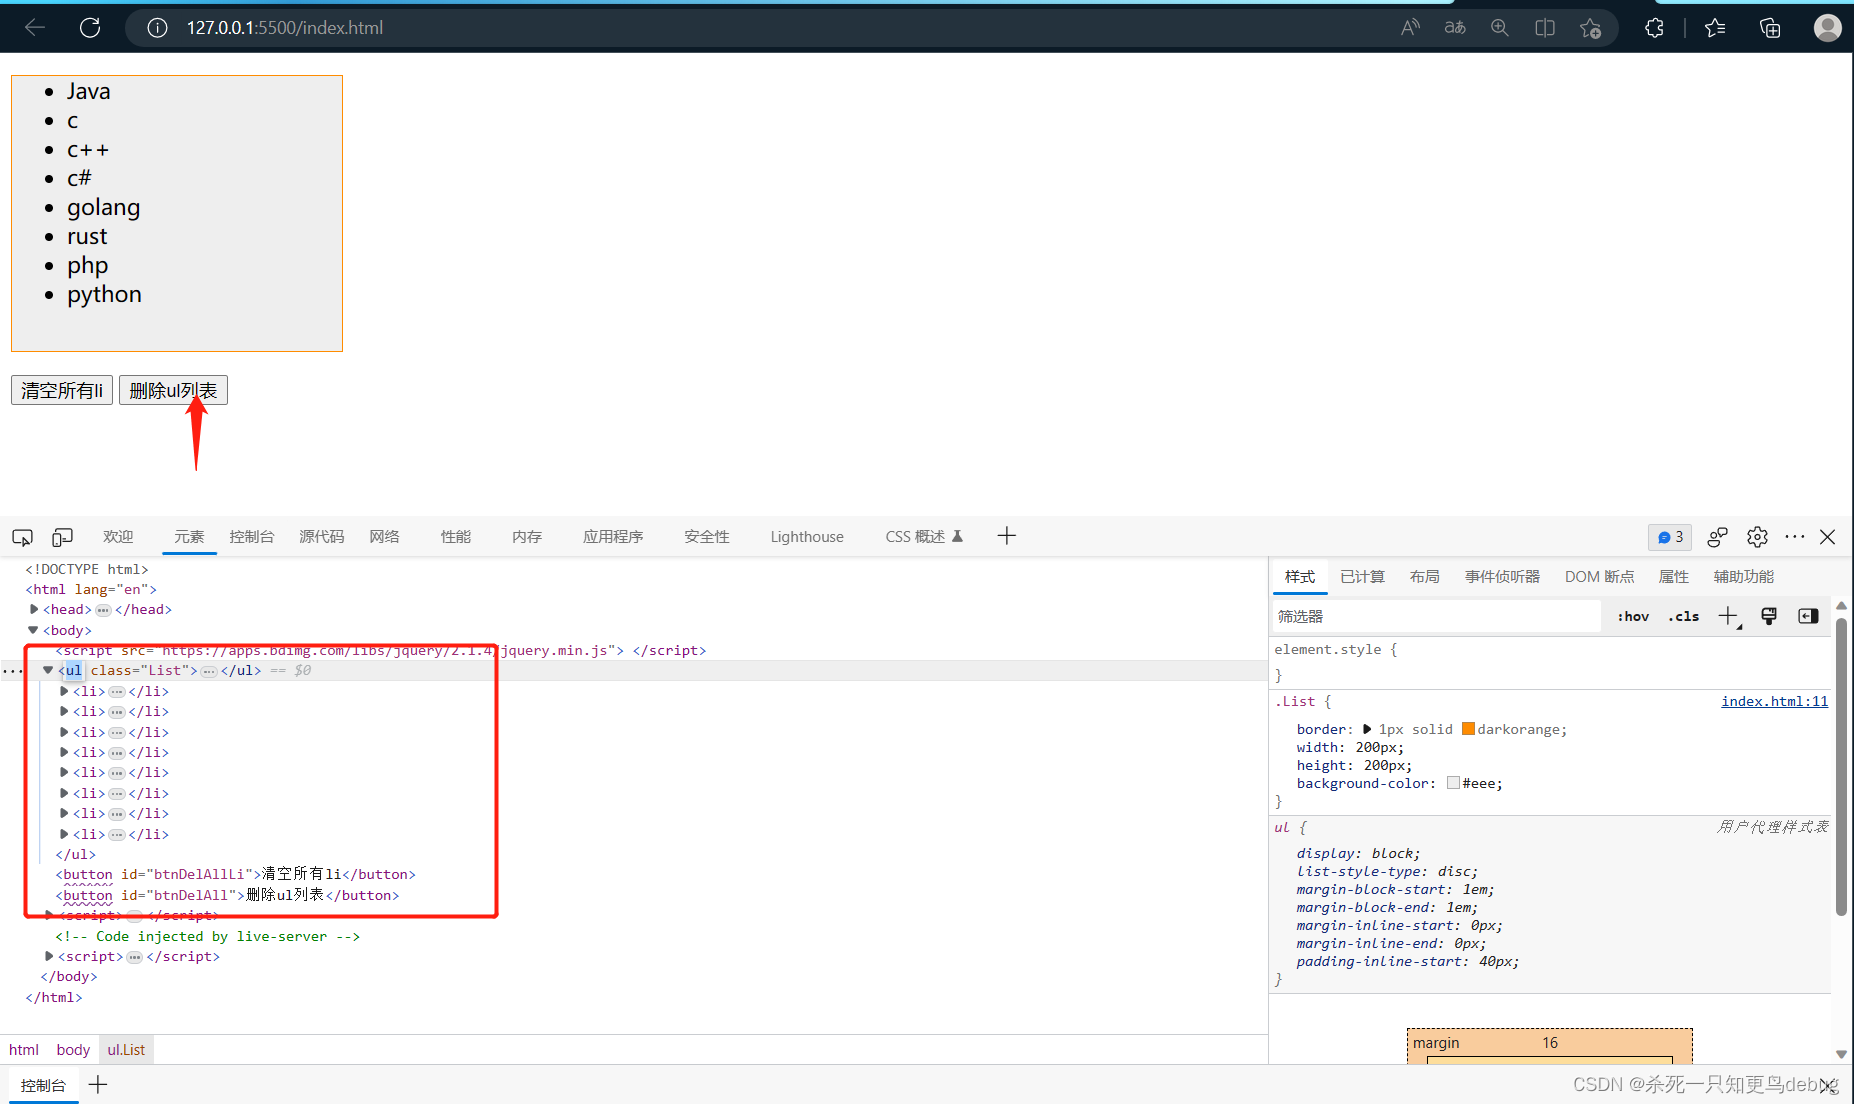The height and width of the screenshot is (1104, 1854).
Task: Collapse the ul class List node
Action: [x=48, y=670]
